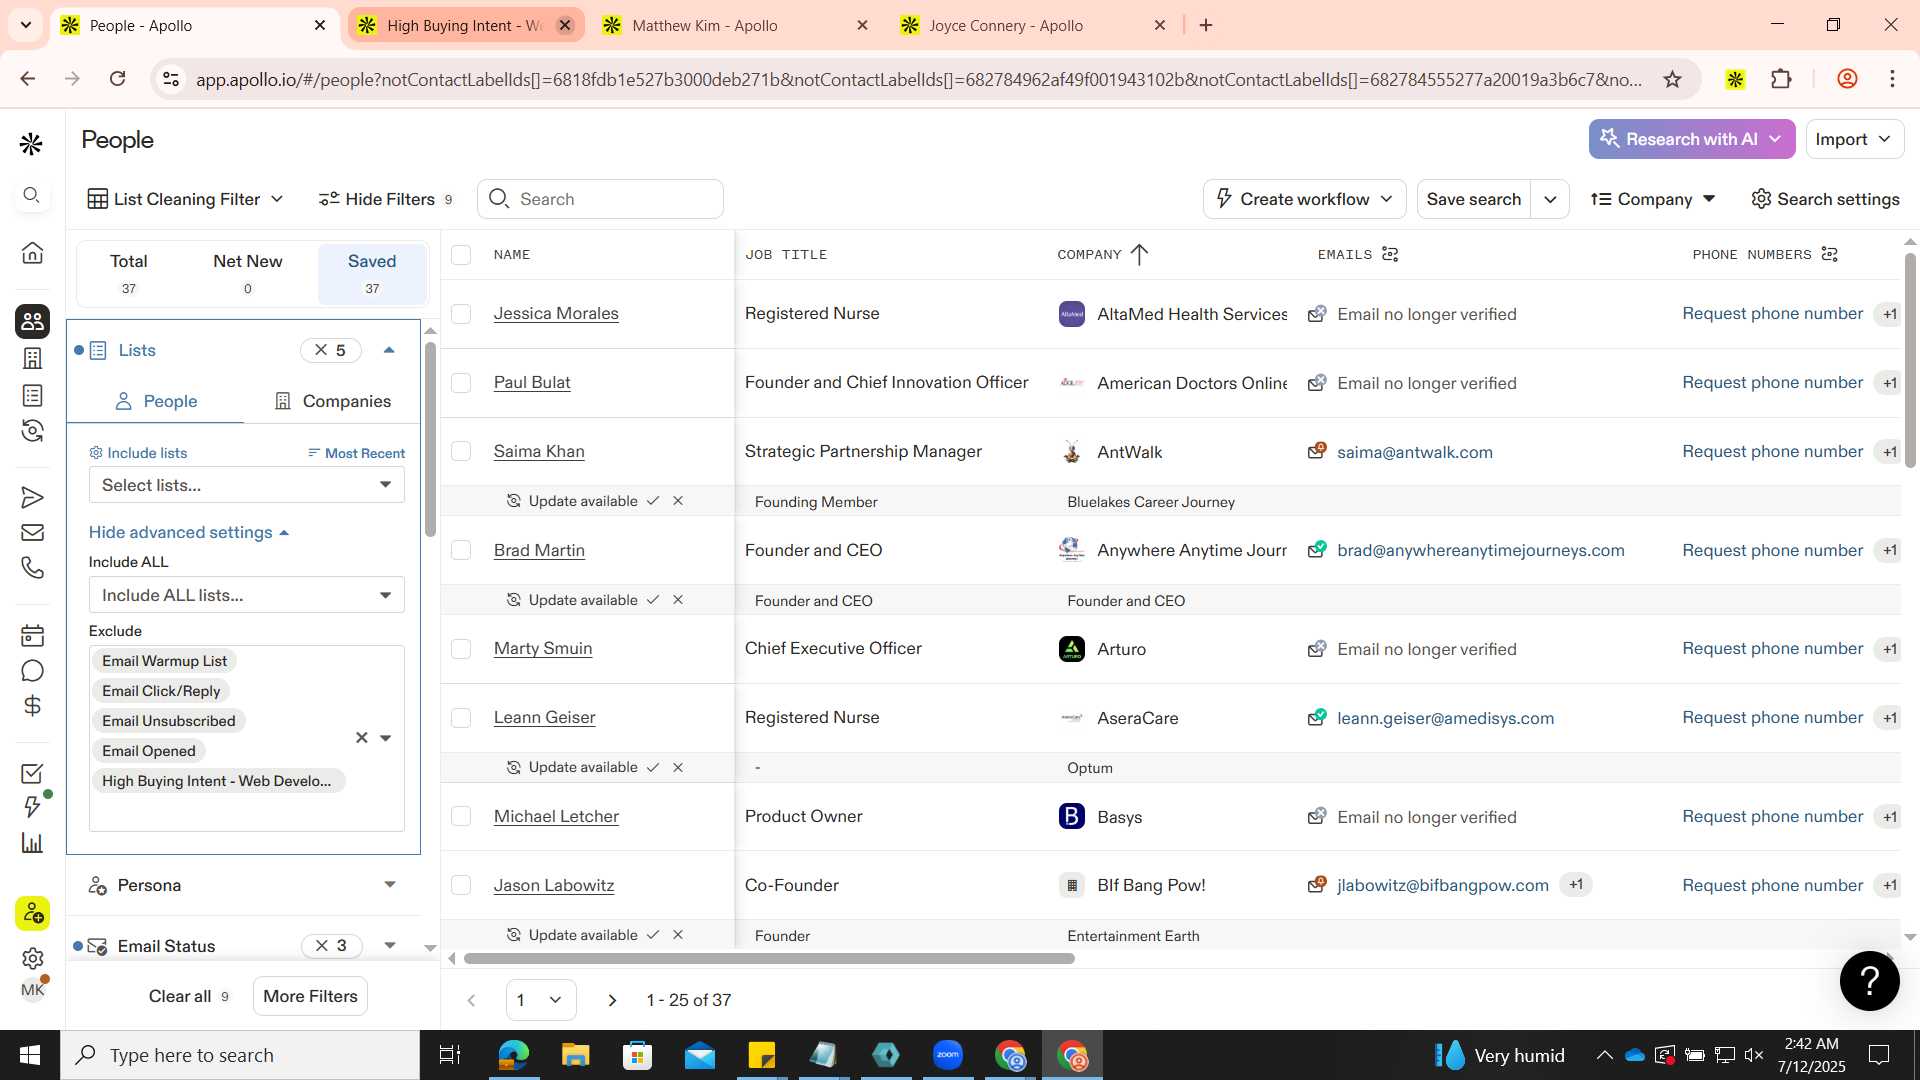
Task: Check Saima Khan row checkbox
Action: pos(461,452)
